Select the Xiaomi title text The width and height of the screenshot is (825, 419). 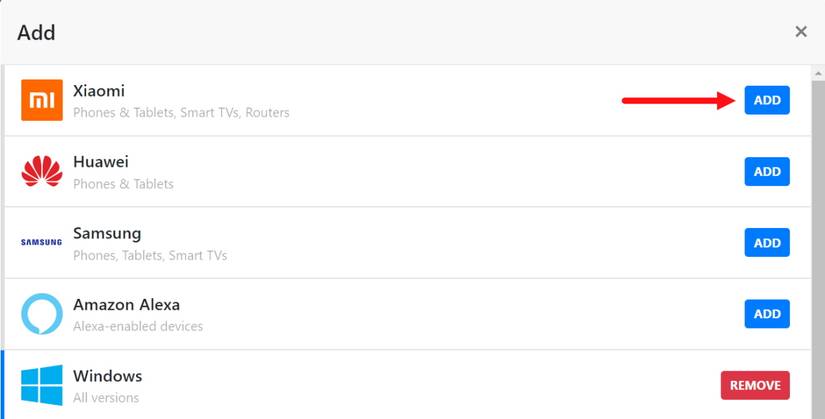(x=99, y=91)
